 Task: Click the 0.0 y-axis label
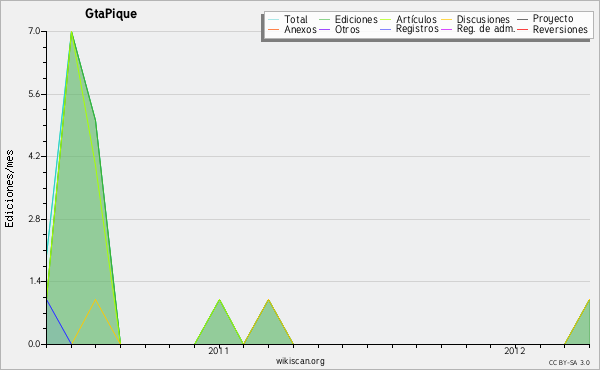(34, 344)
